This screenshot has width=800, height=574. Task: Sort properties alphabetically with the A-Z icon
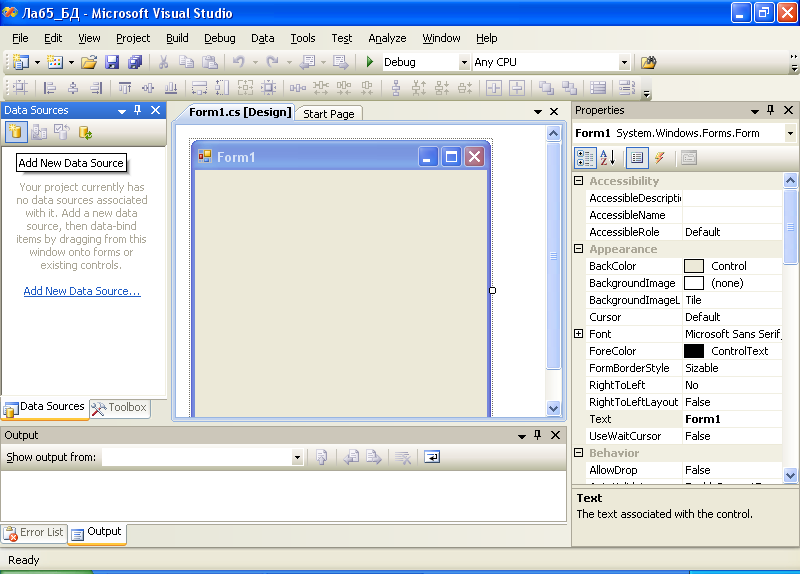(x=608, y=158)
